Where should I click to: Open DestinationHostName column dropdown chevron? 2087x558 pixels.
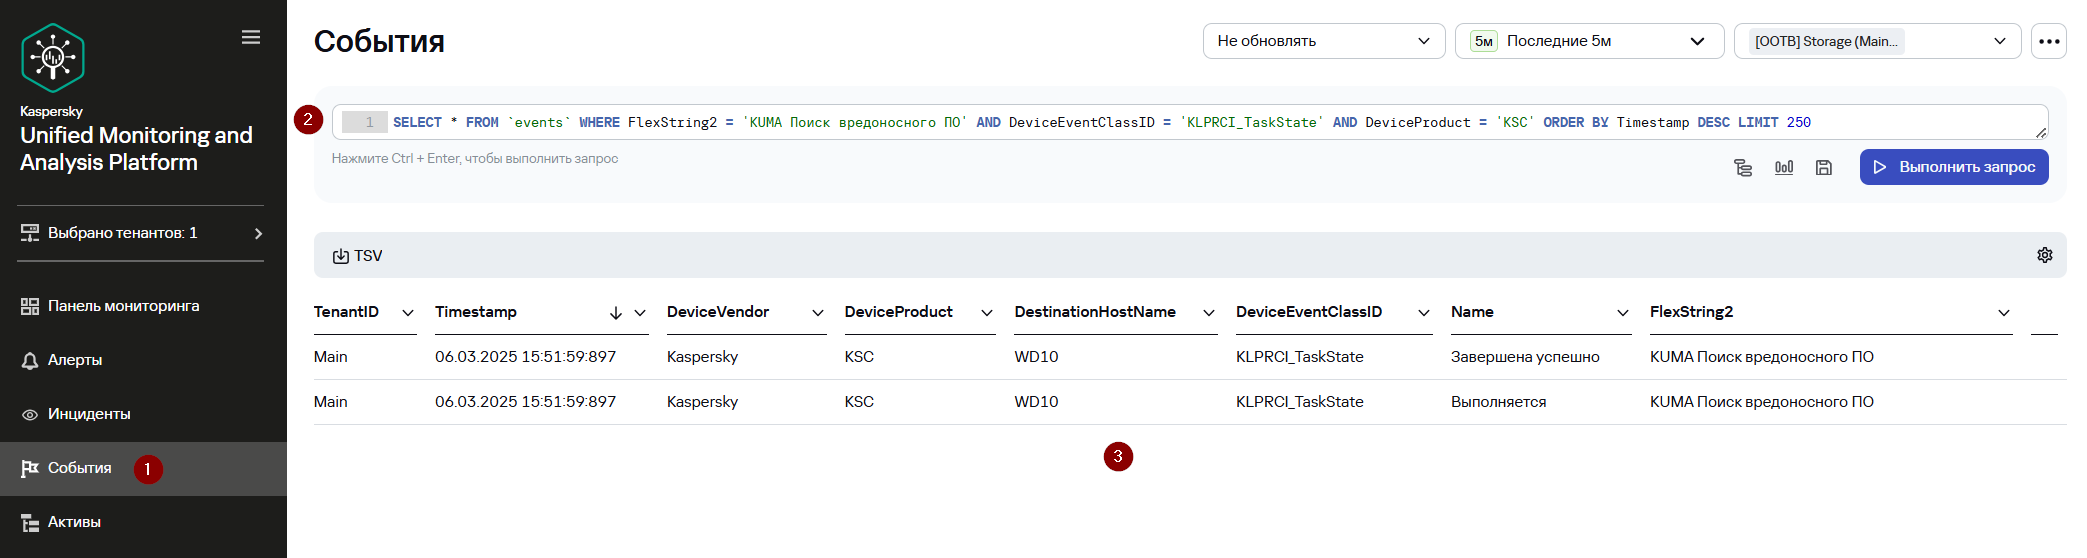(1209, 313)
